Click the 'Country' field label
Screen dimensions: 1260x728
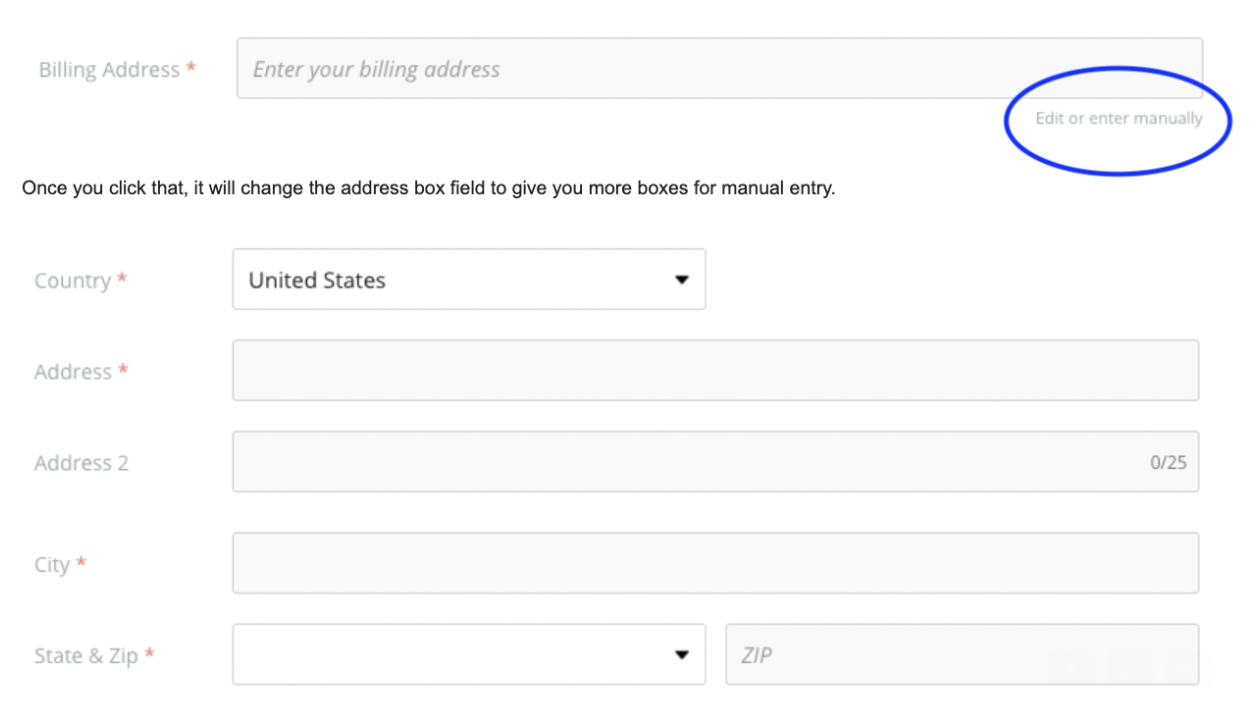click(72, 281)
